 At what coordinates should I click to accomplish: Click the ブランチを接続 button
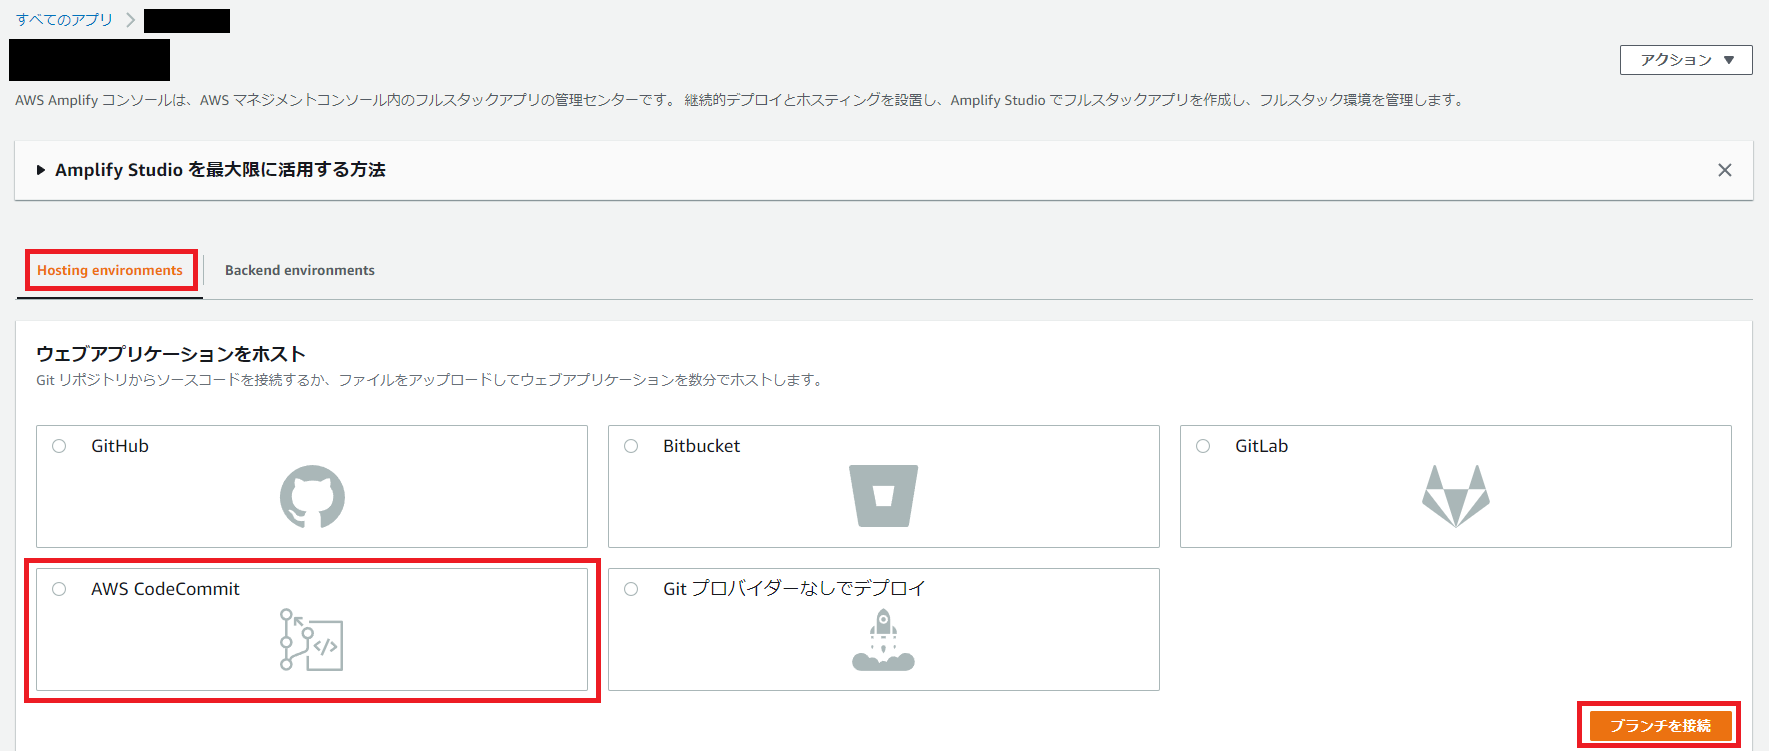1660,725
